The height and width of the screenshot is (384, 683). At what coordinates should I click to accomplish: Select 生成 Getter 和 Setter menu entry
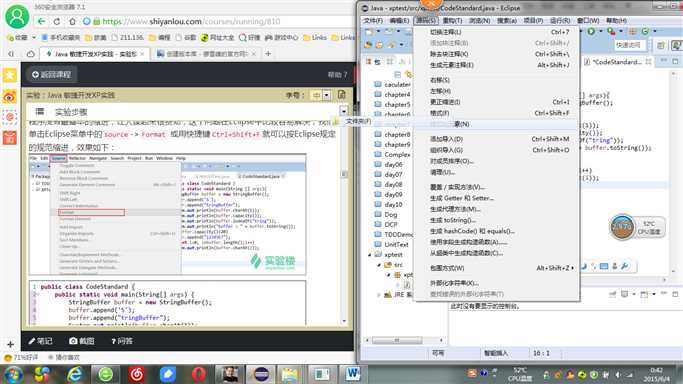[497, 198]
